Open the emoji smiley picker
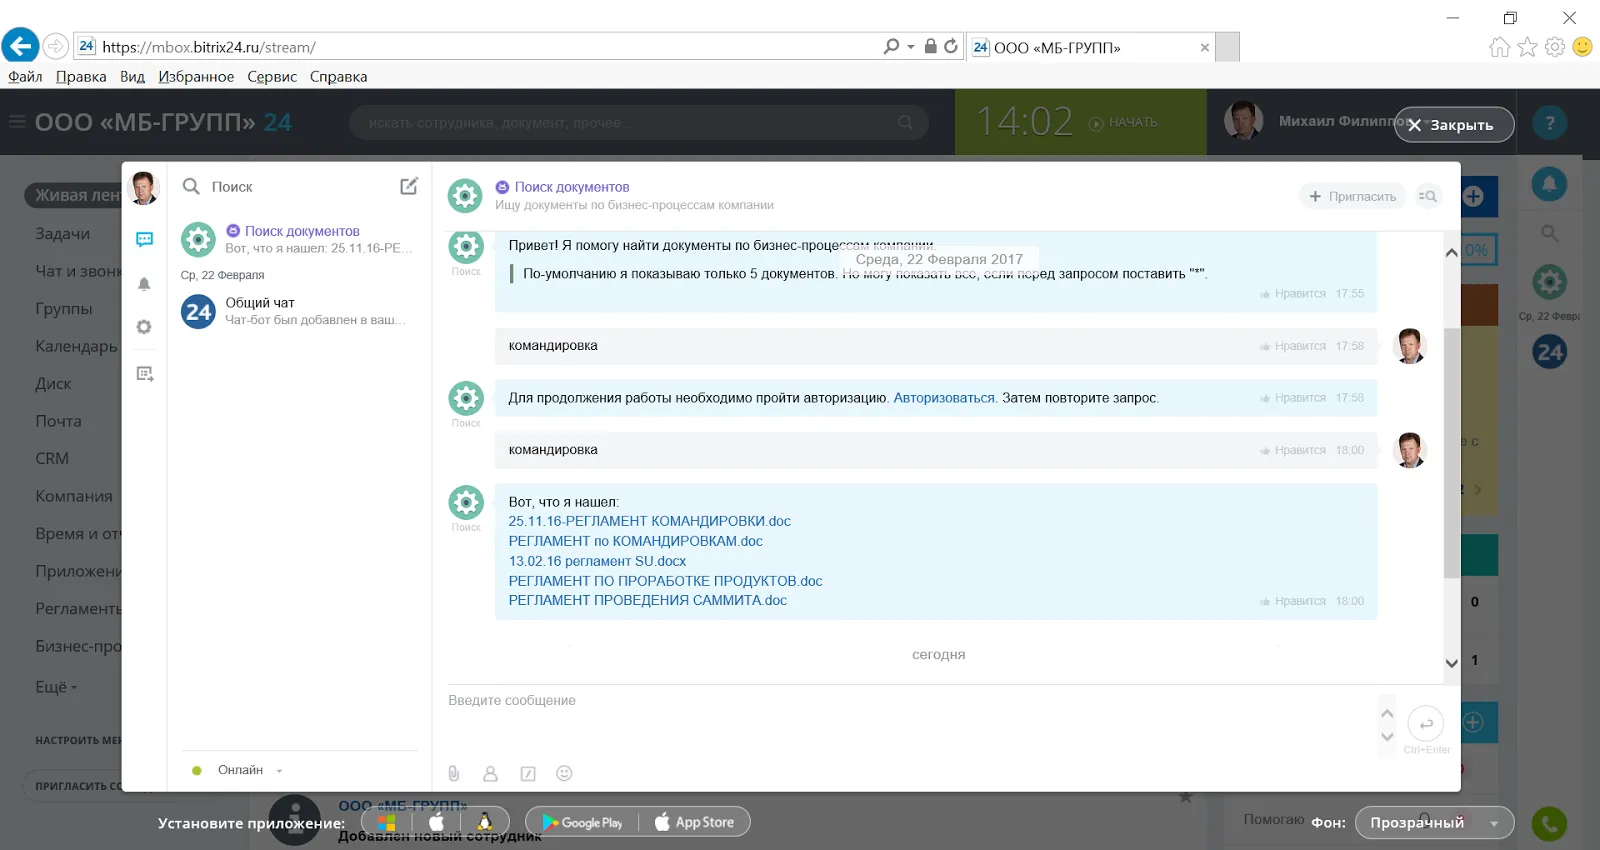 pyautogui.click(x=564, y=773)
